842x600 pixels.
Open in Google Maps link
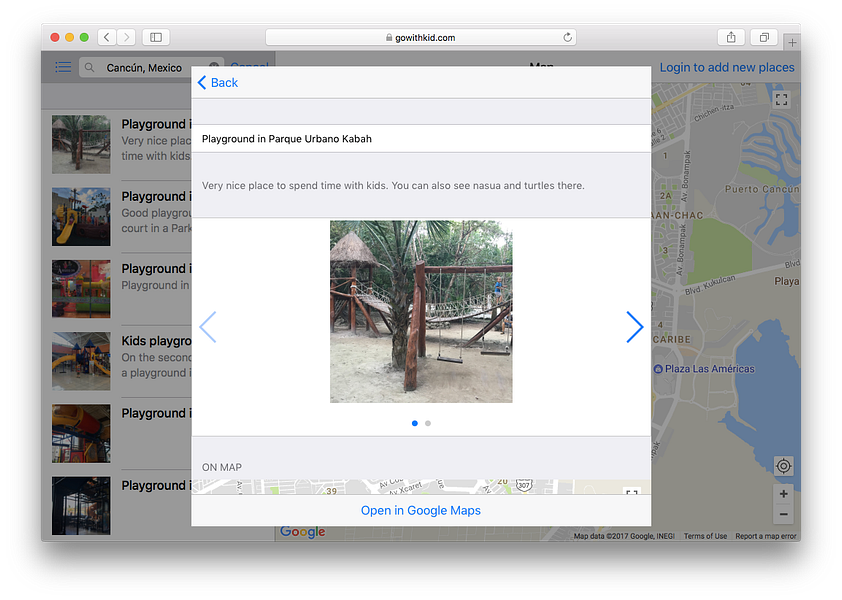click(x=420, y=510)
